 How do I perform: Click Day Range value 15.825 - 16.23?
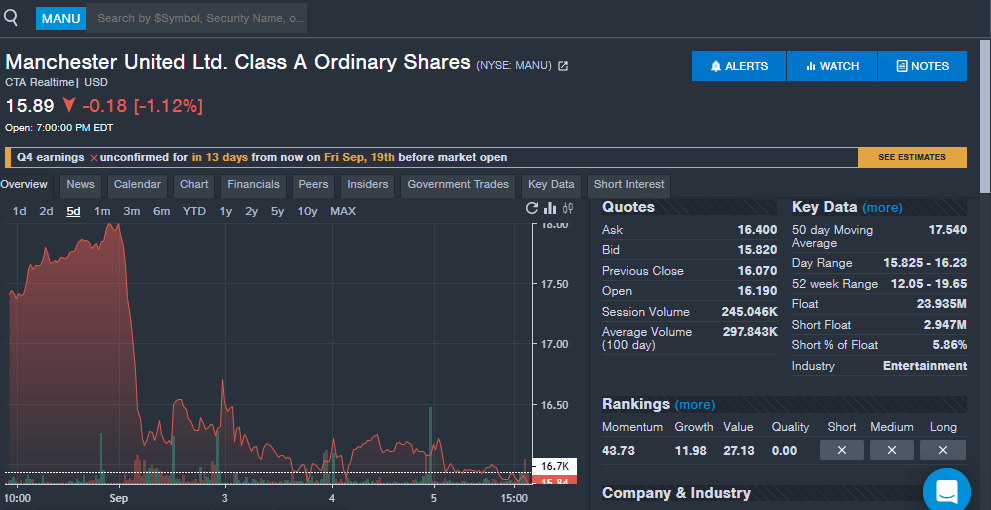[x=925, y=263]
